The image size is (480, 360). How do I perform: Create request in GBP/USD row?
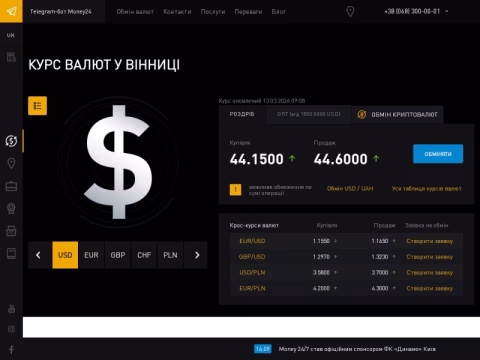pyautogui.click(x=430, y=257)
